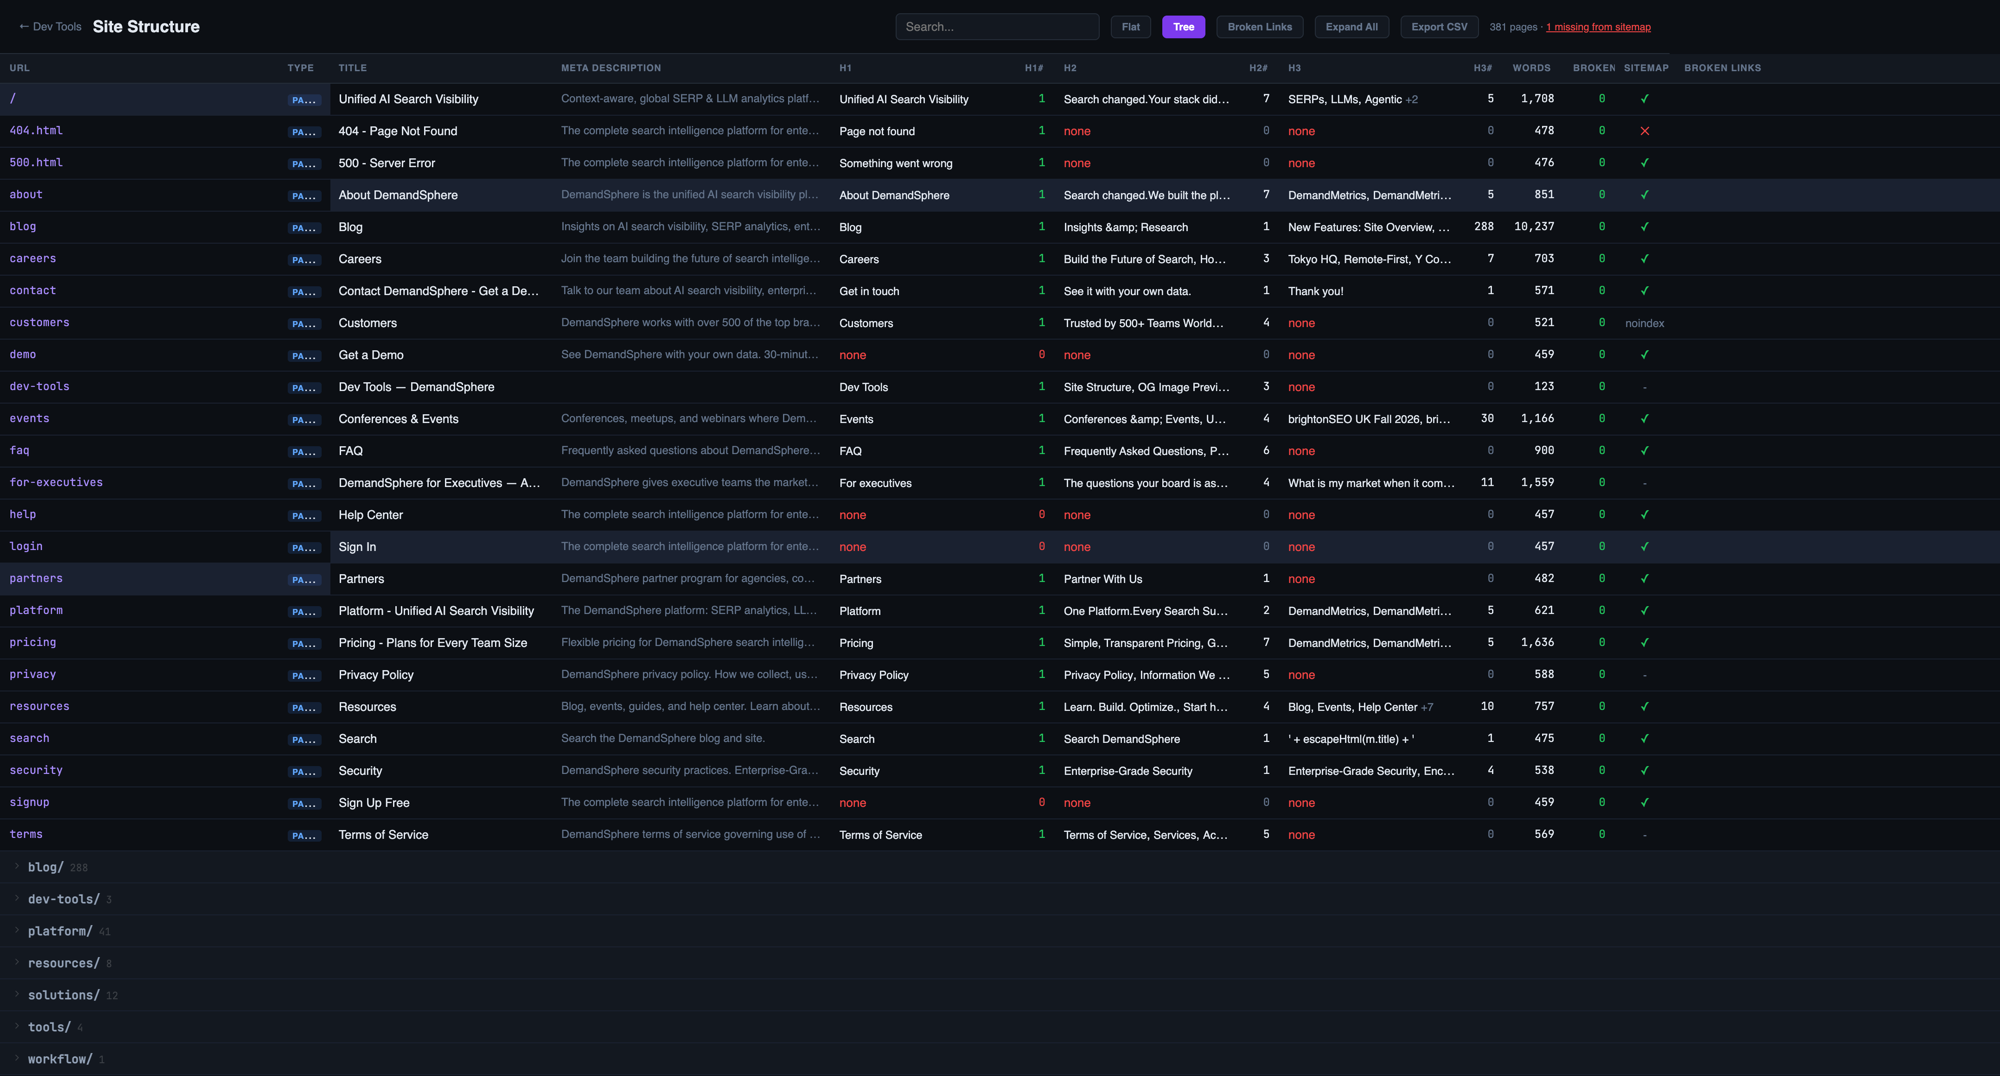Sort by the Words column header
Image resolution: width=2000 pixels, height=1076 pixels.
[1531, 68]
